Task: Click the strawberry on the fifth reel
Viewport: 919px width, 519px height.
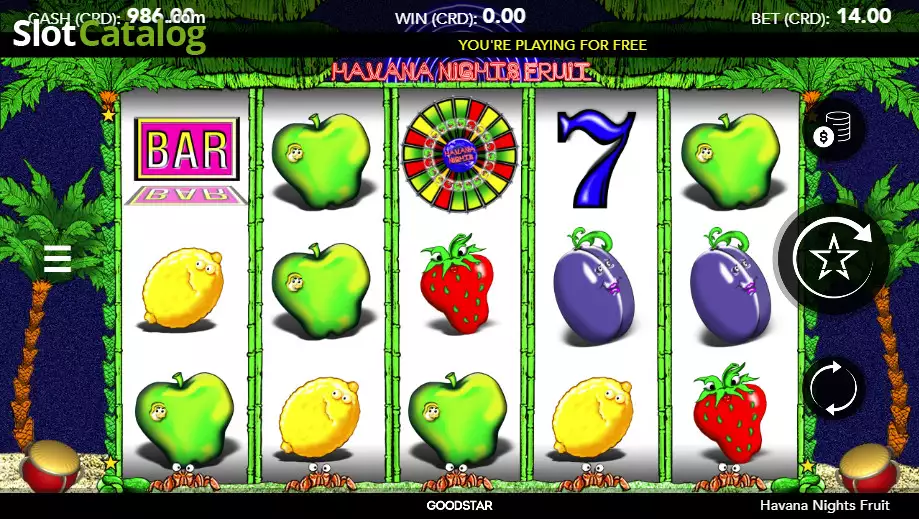Action: [x=730, y=412]
